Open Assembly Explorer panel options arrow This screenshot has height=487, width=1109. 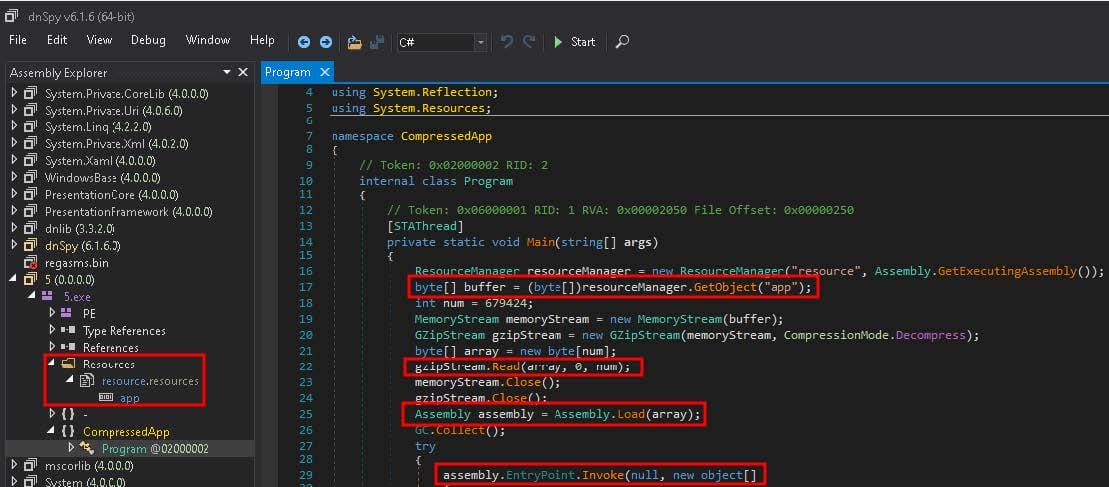pyautogui.click(x=227, y=72)
